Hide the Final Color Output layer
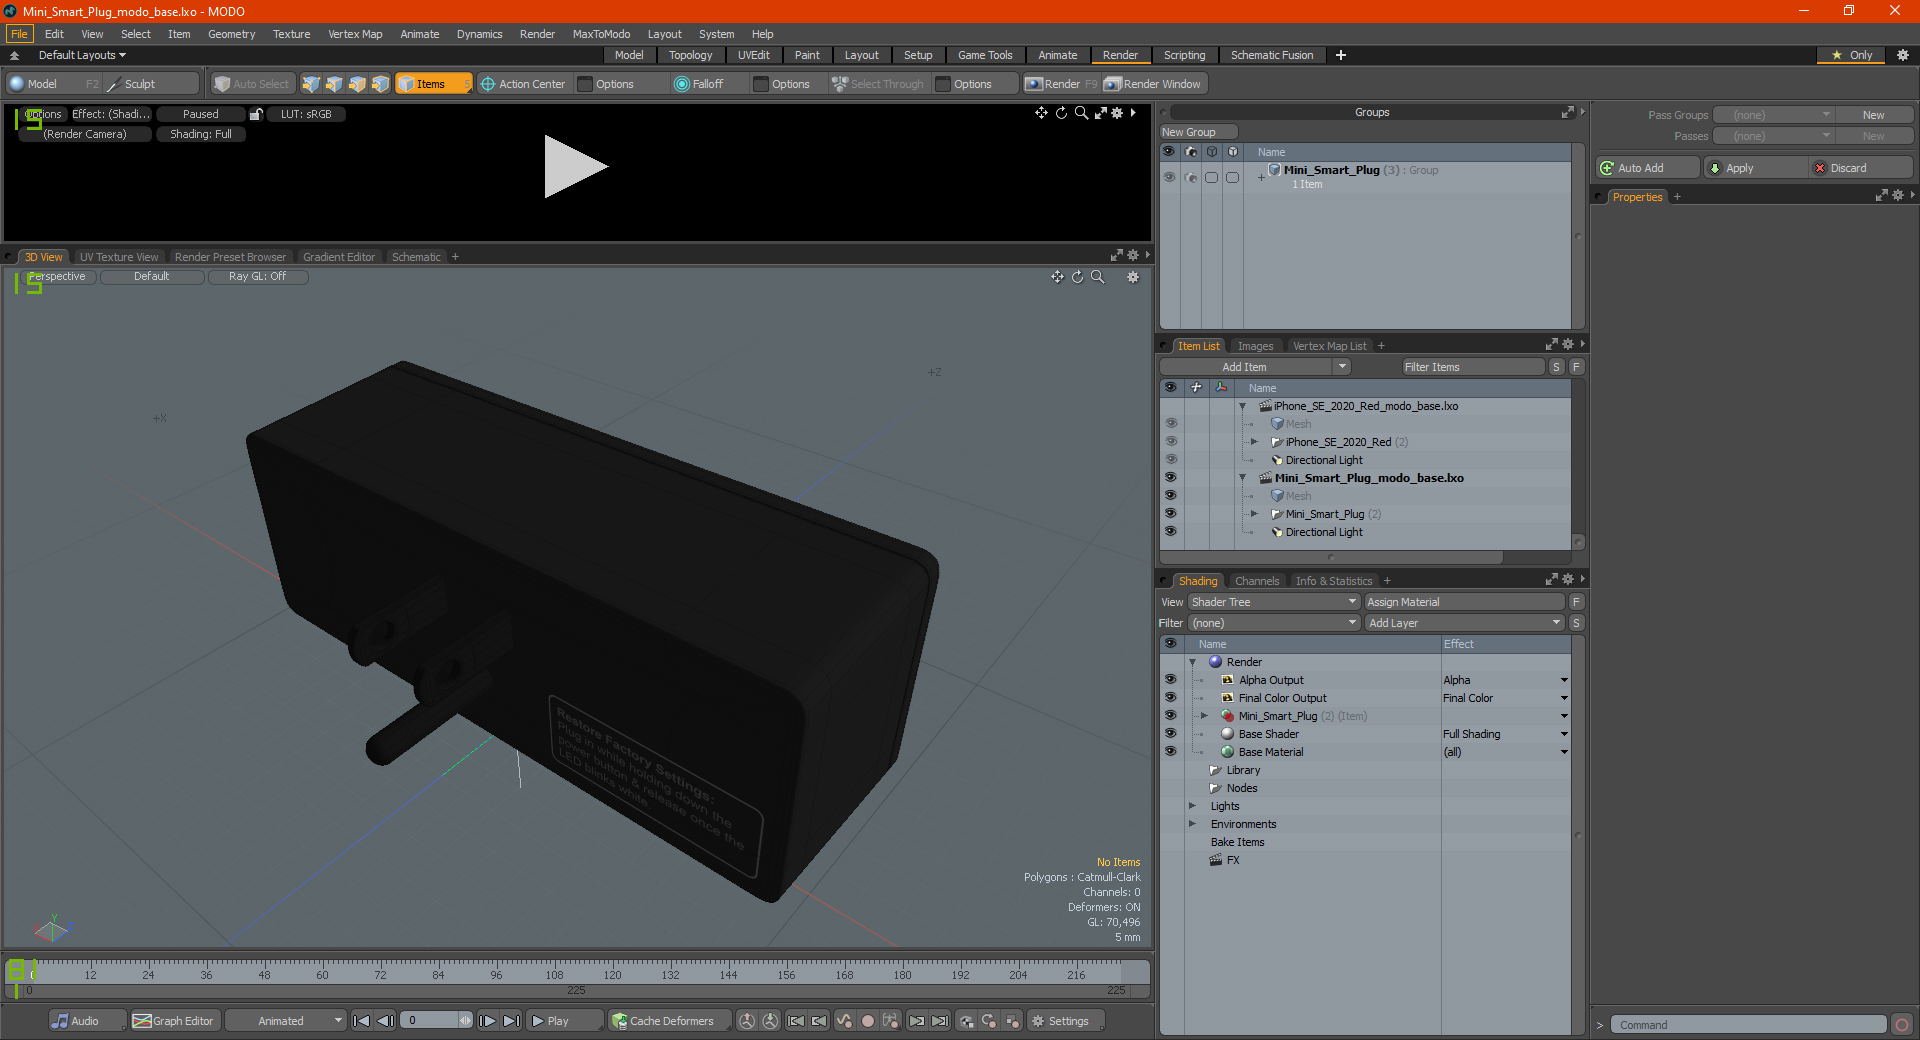This screenshot has height=1040, width=1920. 1170,698
